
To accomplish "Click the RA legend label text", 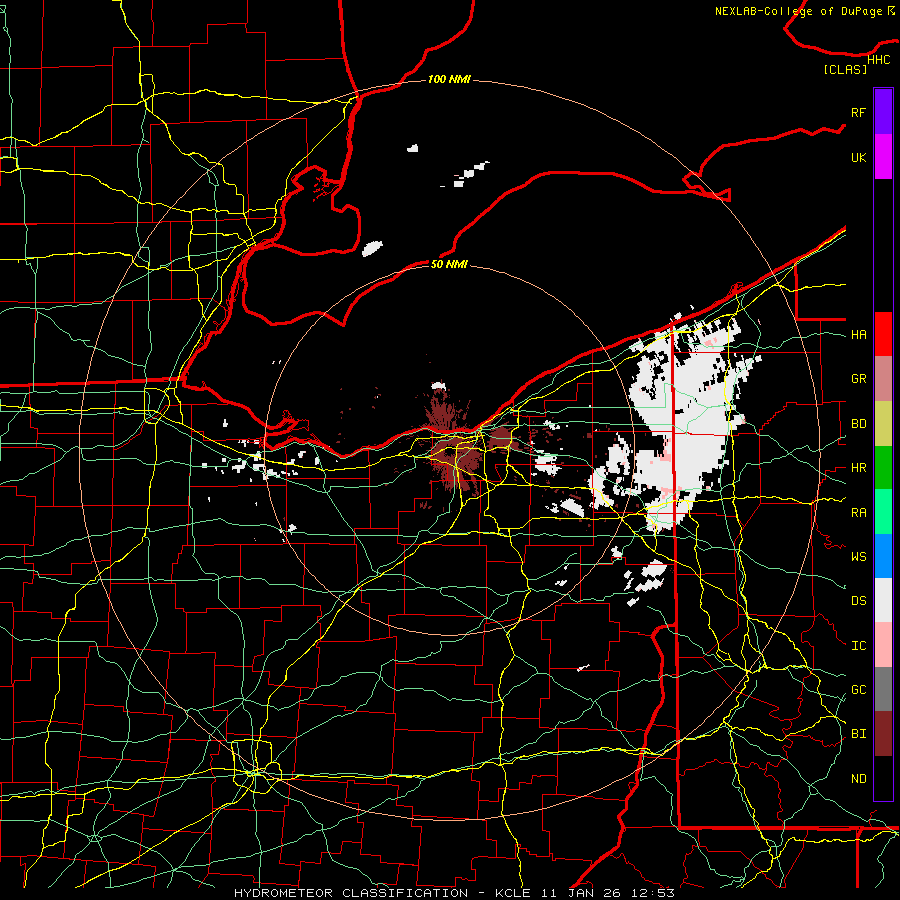I will (858, 513).
